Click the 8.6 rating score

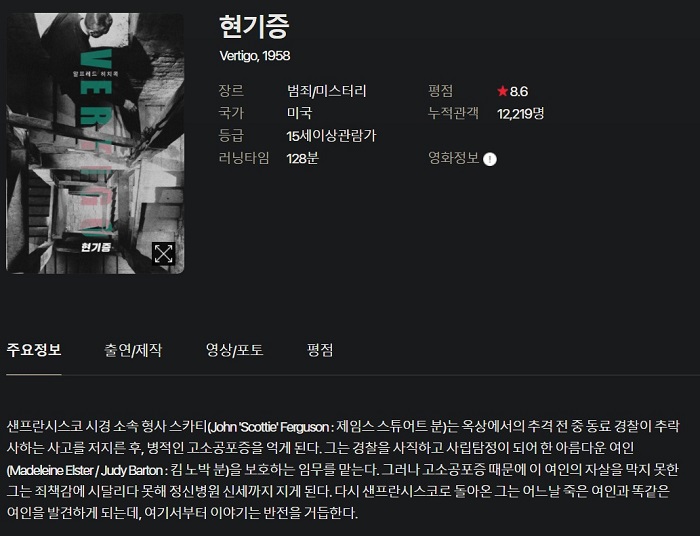tap(519, 91)
